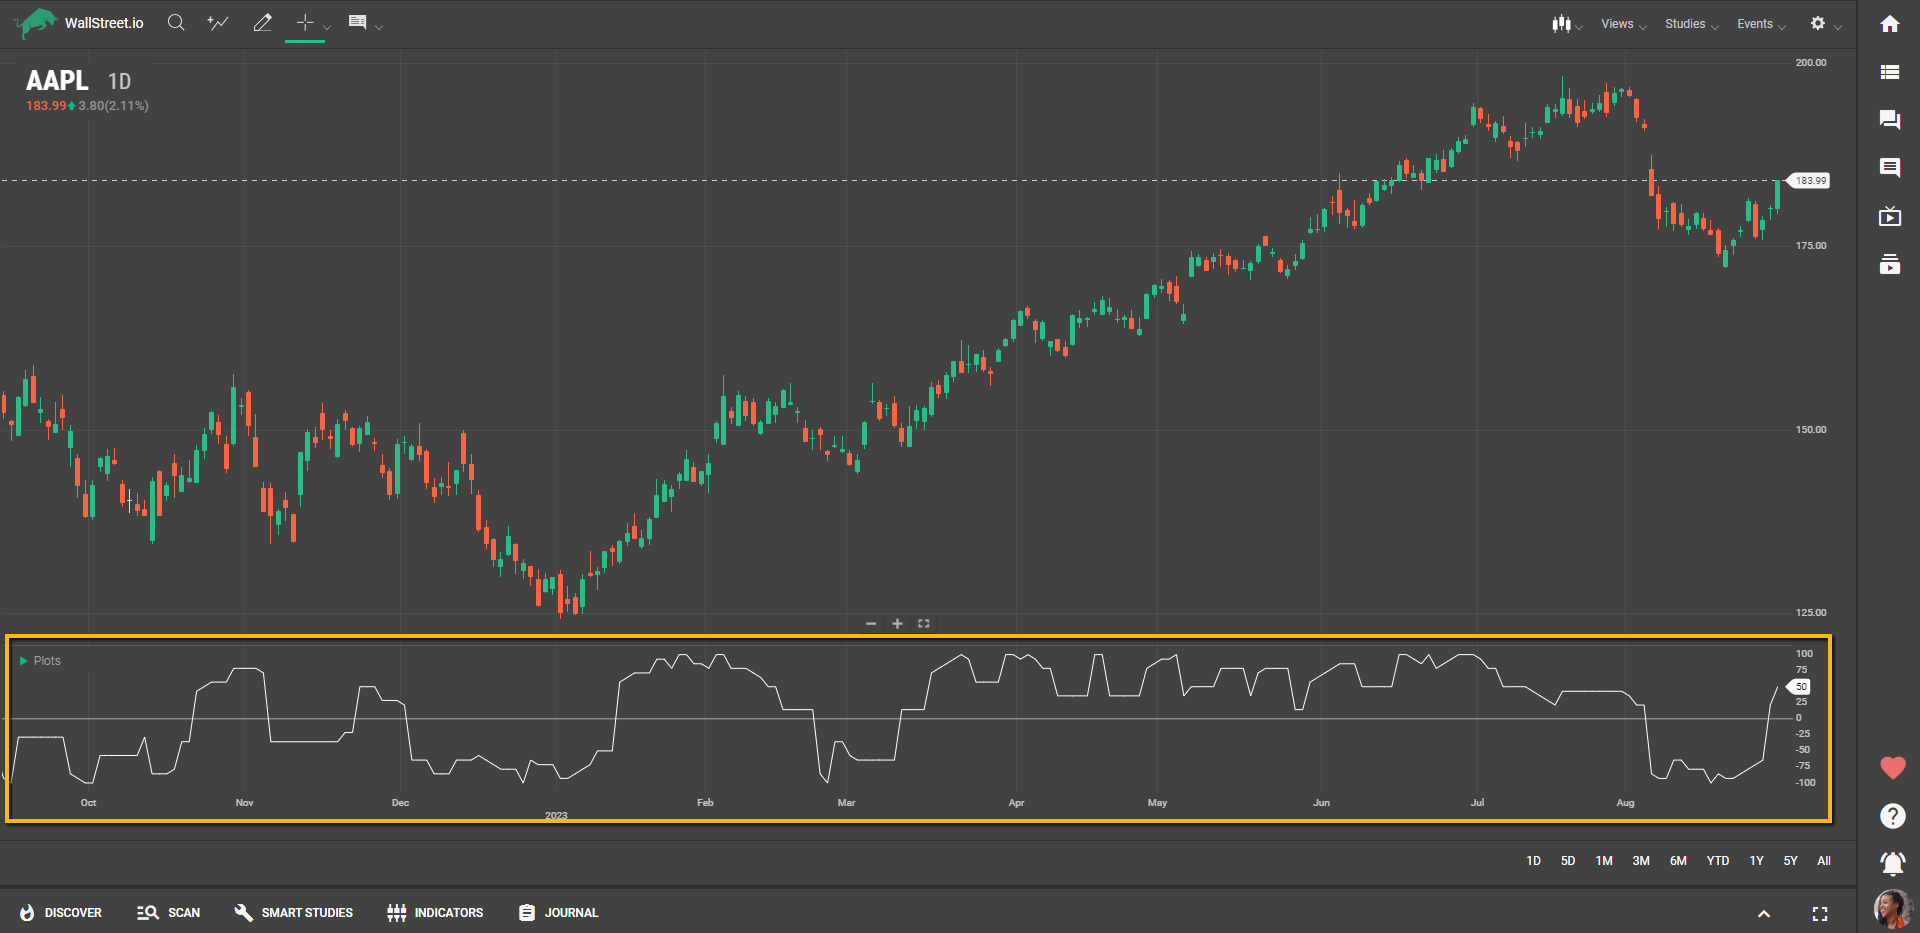1920x933 pixels.
Task: Open the help question mark icon
Action: (x=1892, y=816)
